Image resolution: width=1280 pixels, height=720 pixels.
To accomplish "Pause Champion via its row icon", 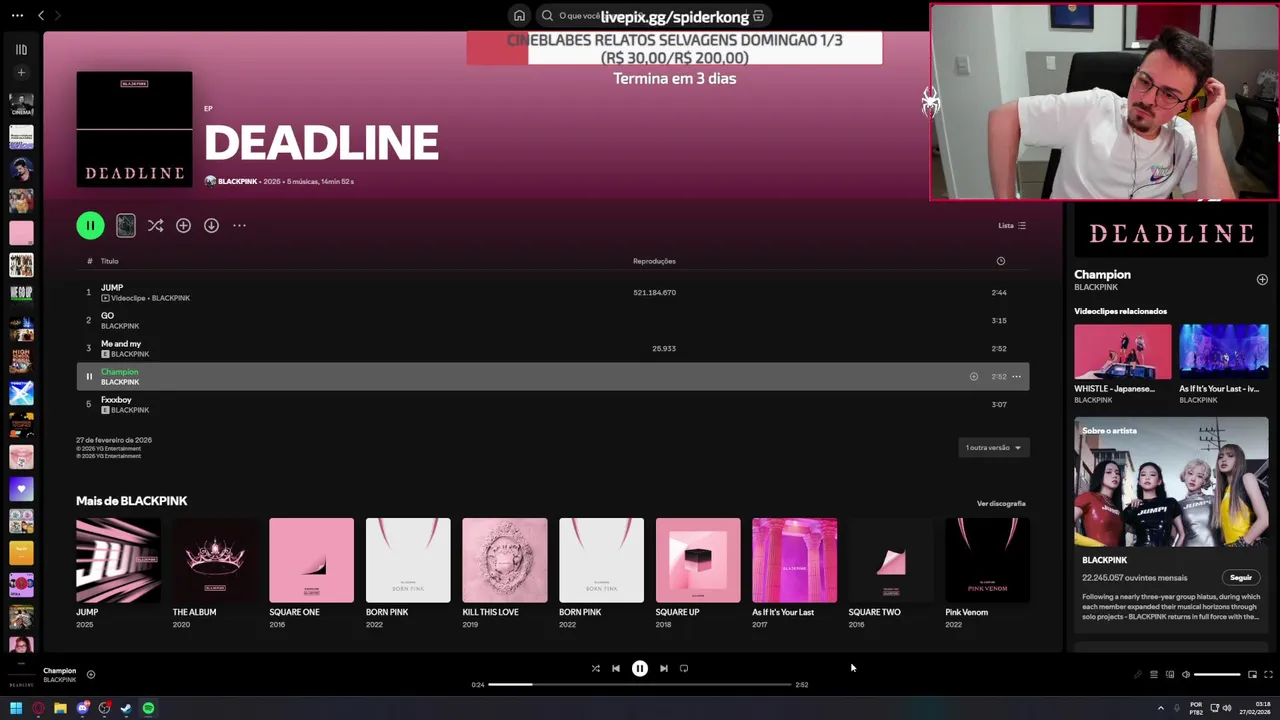I will pyautogui.click(x=88, y=377).
